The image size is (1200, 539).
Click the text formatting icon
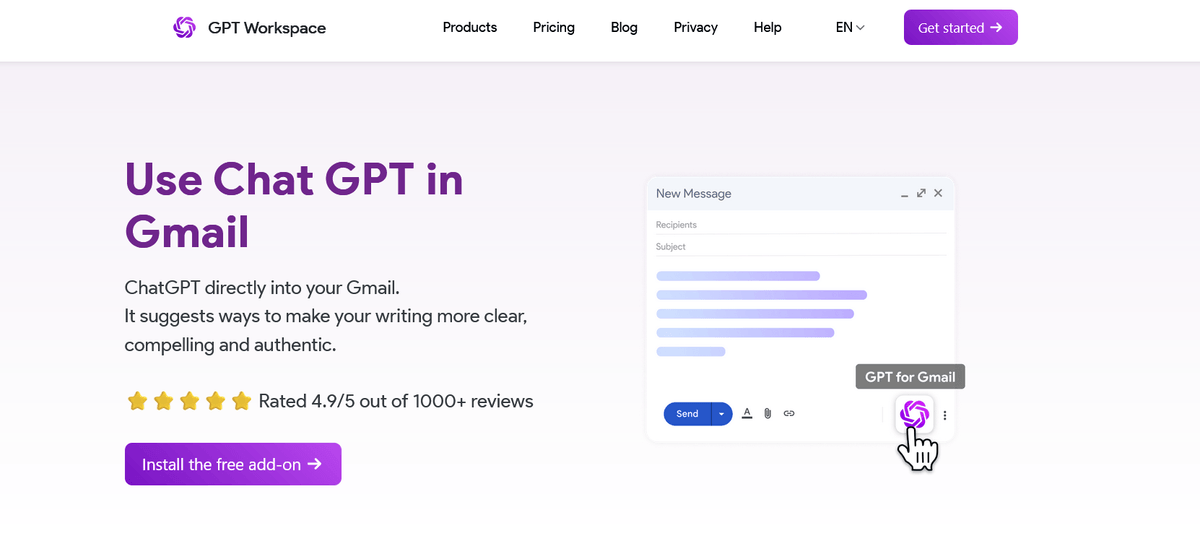(x=747, y=413)
